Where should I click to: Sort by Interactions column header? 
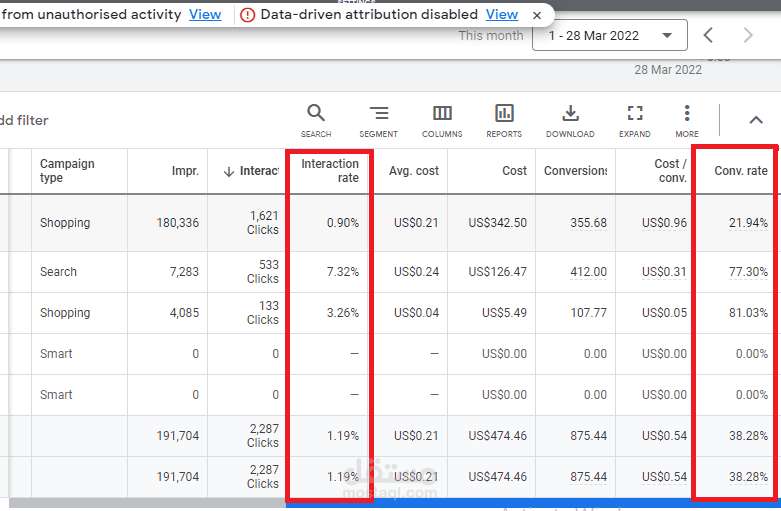click(259, 171)
